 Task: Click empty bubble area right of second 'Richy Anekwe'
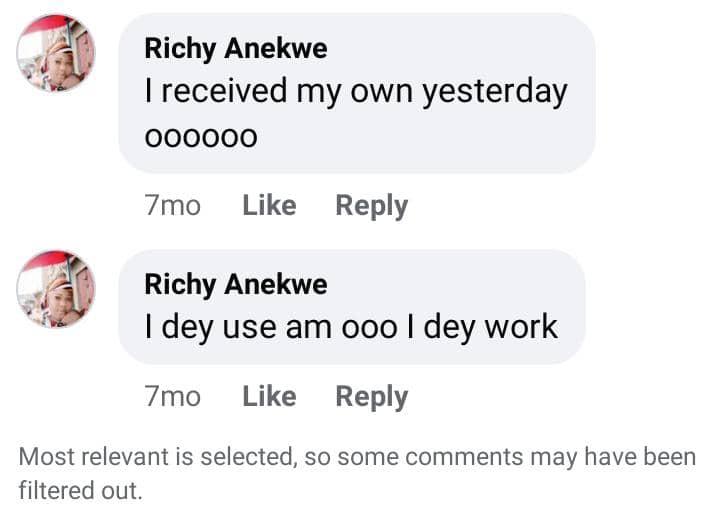450,284
